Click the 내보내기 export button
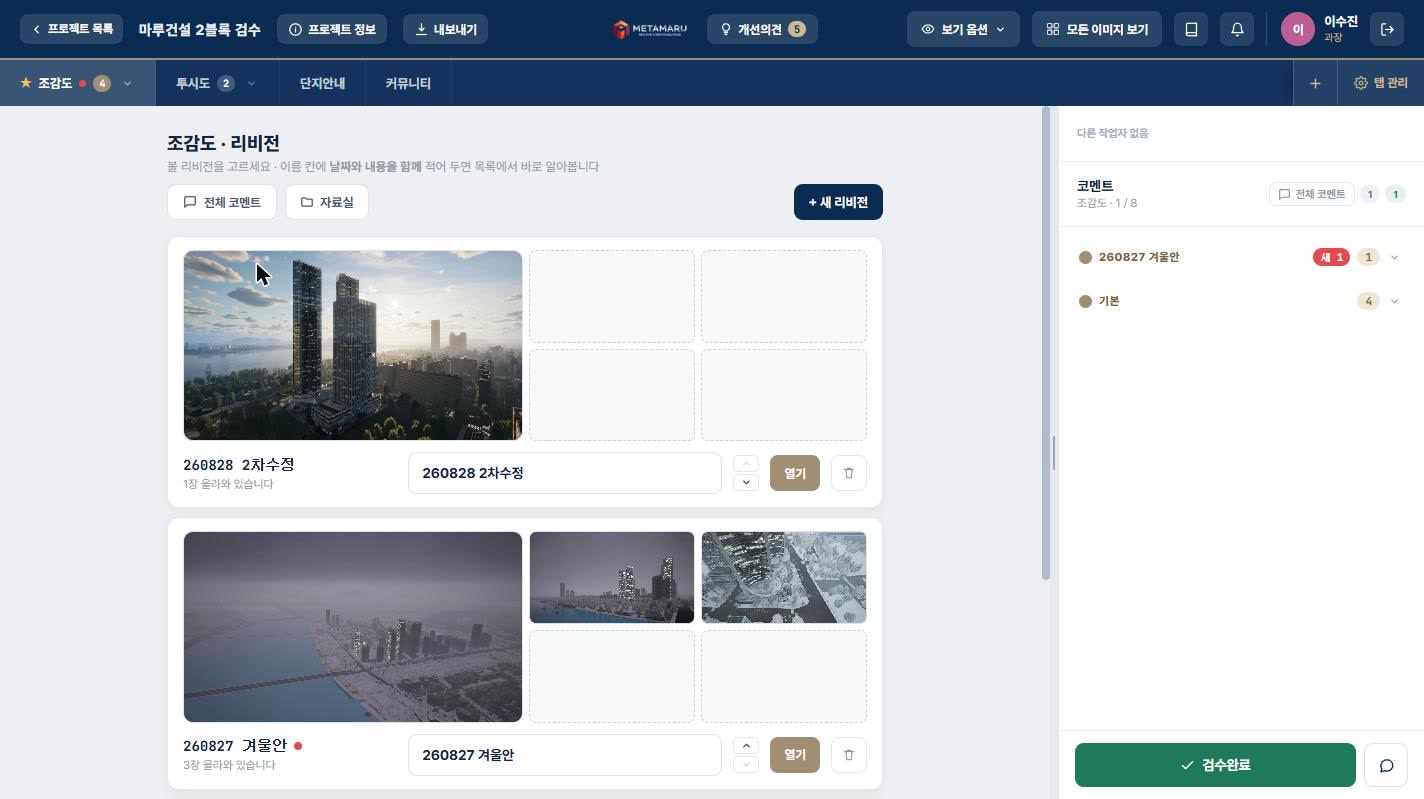This screenshot has height=799, width=1424. (446, 29)
